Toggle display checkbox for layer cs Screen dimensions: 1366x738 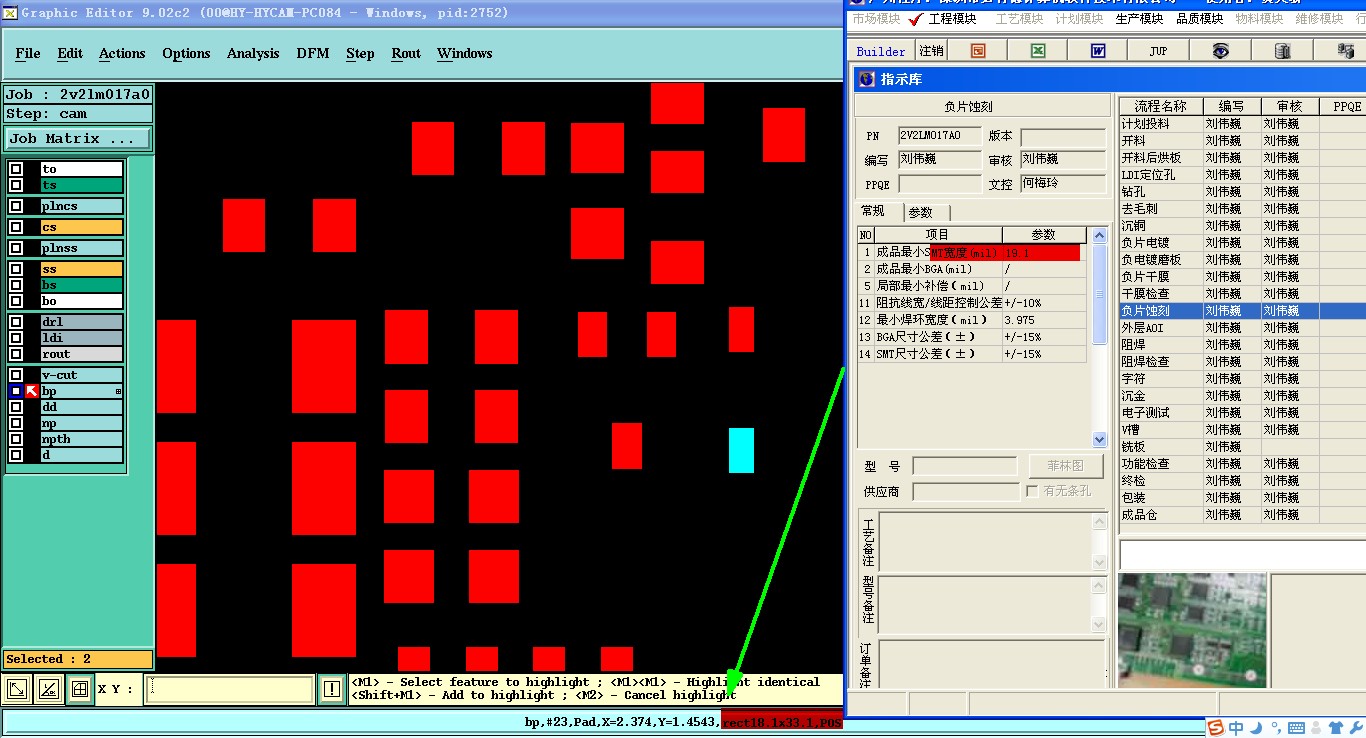(x=16, y=227)
